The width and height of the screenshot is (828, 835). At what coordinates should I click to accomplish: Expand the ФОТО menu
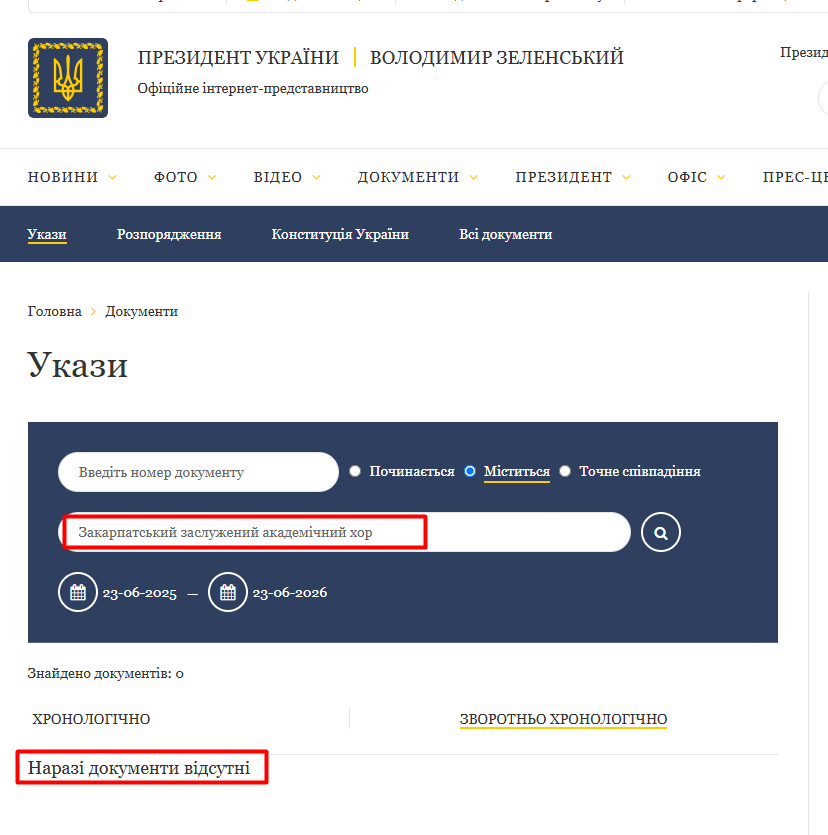point(185,177)
